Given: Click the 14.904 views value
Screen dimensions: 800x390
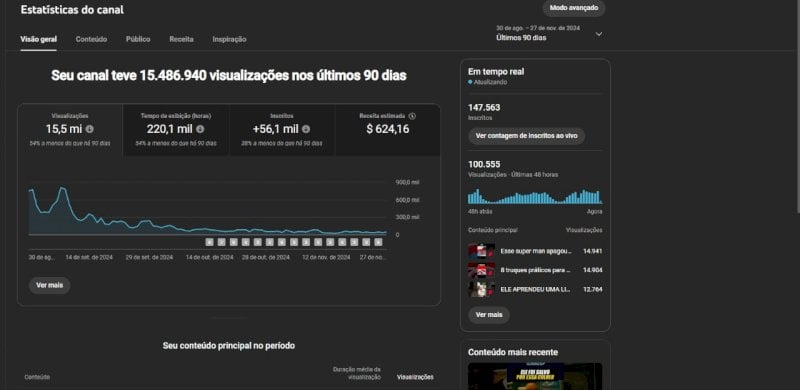Looking at the screenshot, I should (592, 270).
